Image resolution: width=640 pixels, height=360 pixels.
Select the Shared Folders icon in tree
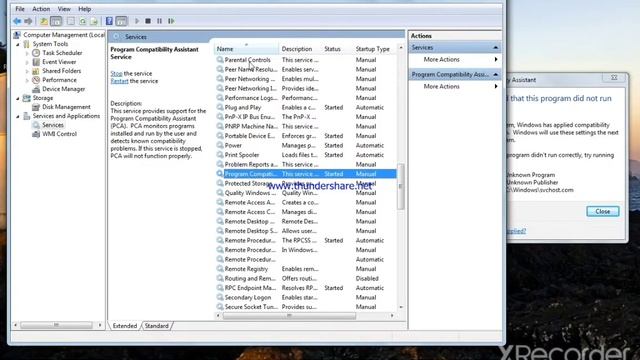point(36,71)
